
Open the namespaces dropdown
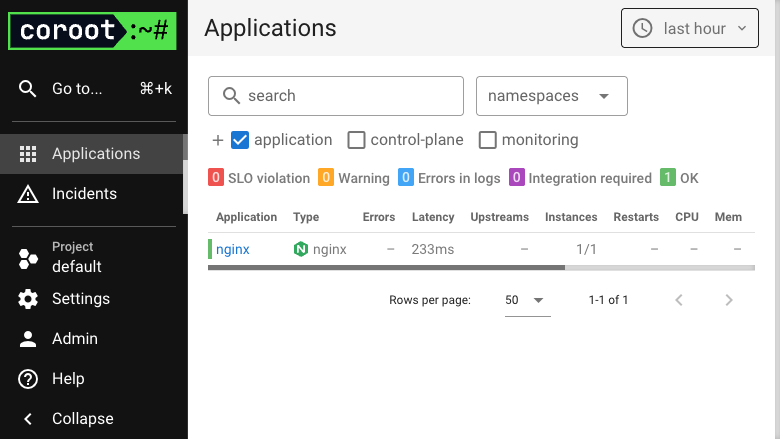point(552,96)
